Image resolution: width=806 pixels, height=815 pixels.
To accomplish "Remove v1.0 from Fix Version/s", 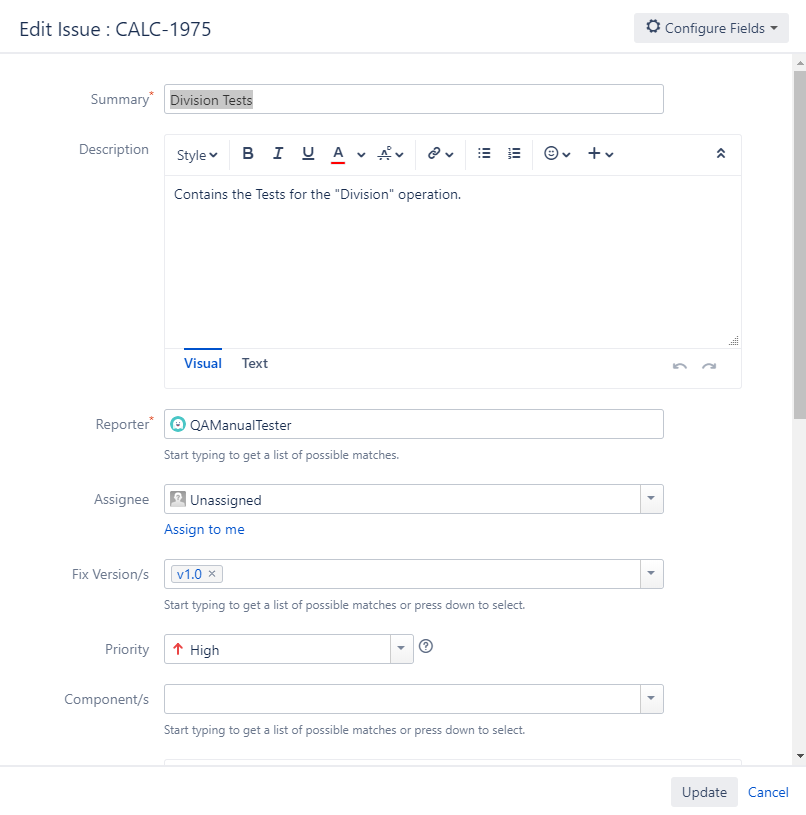I will click(x=212, y=573).
